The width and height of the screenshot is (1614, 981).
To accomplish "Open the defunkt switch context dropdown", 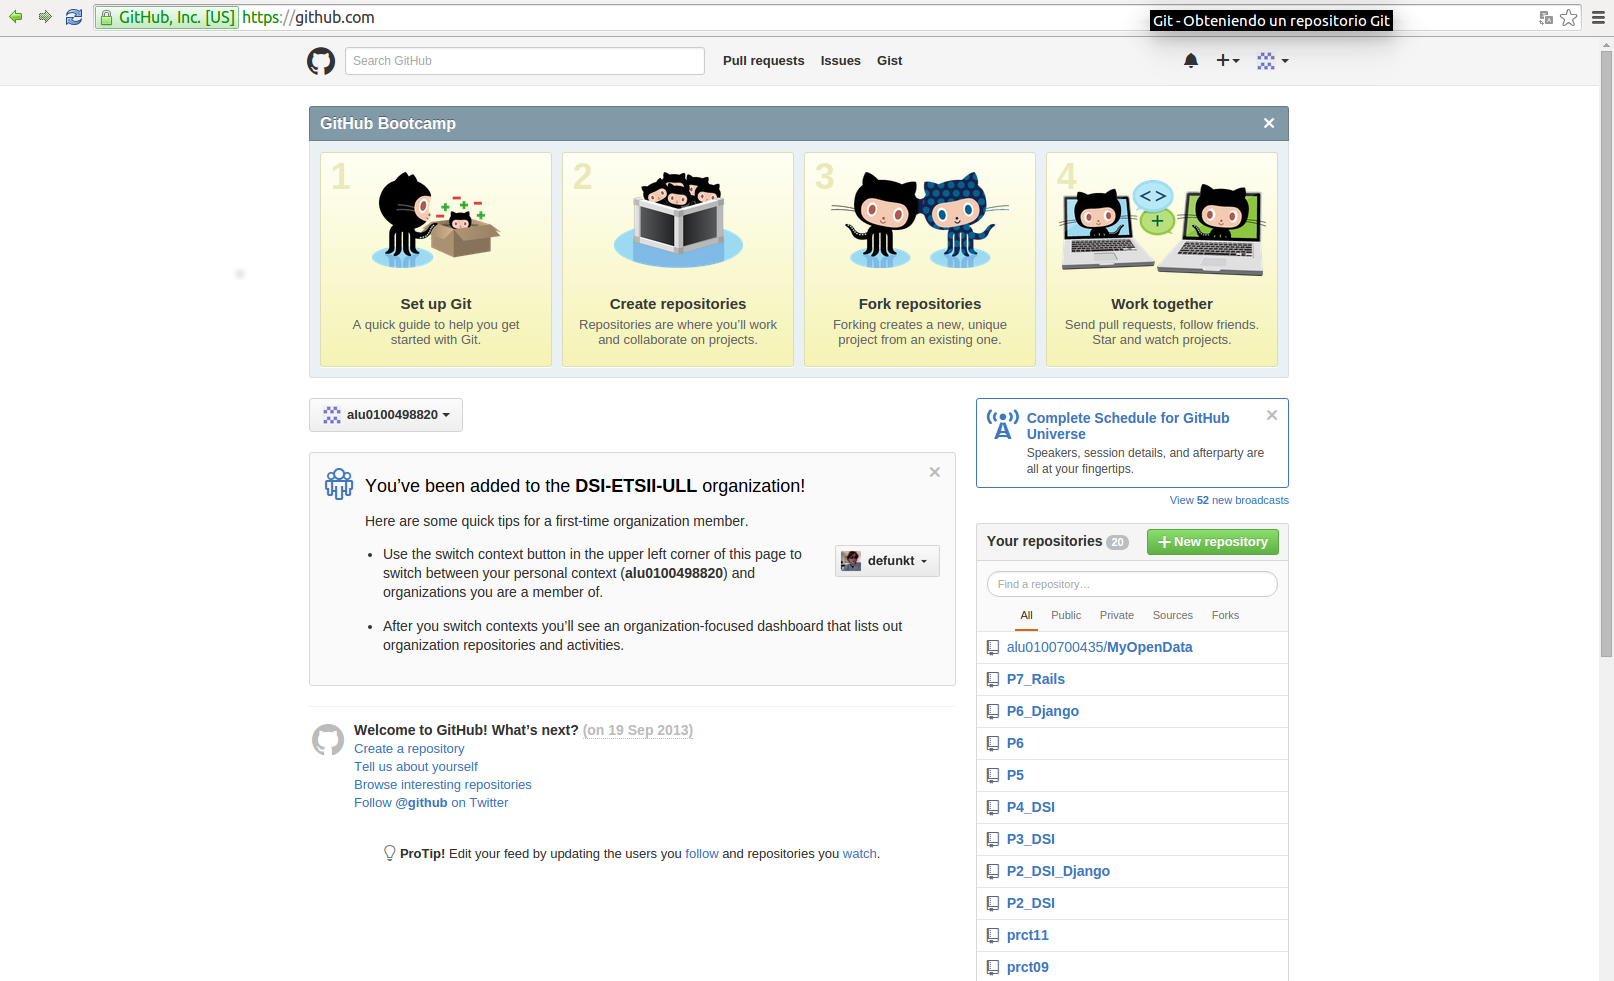I will click(x=886, y=560).
